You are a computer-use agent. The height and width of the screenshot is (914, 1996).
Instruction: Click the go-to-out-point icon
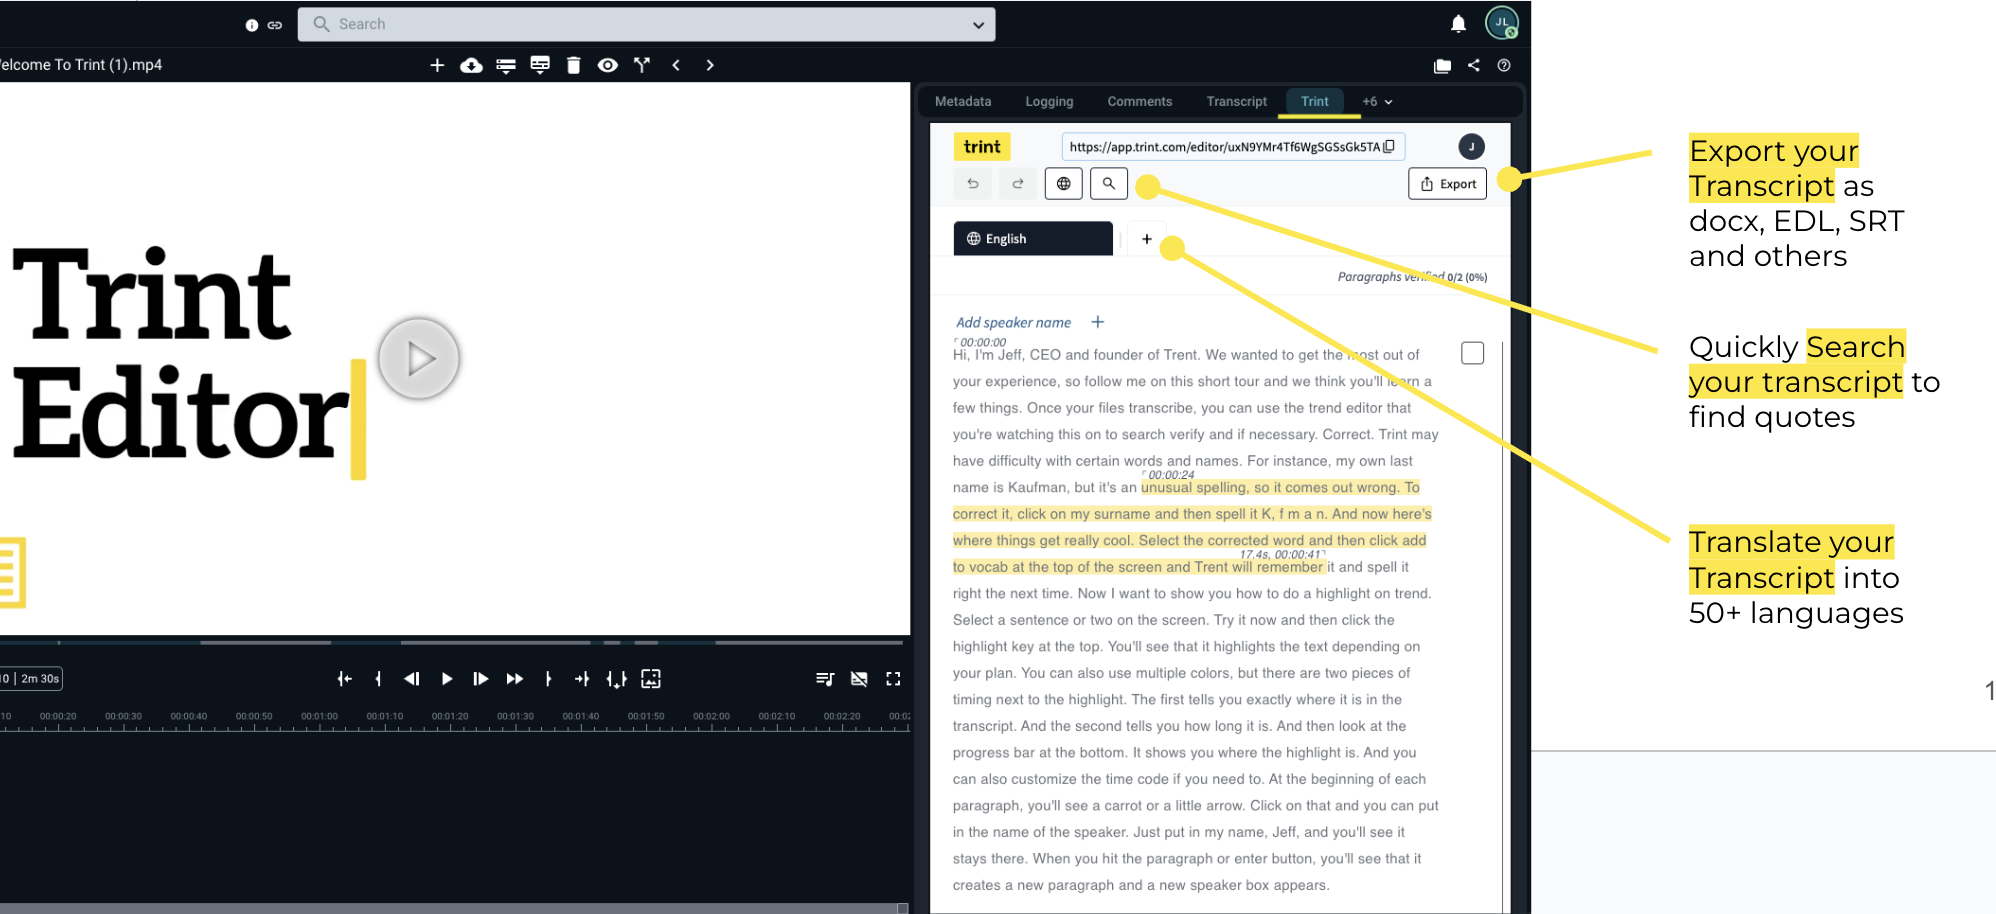[x=582, y=679]
